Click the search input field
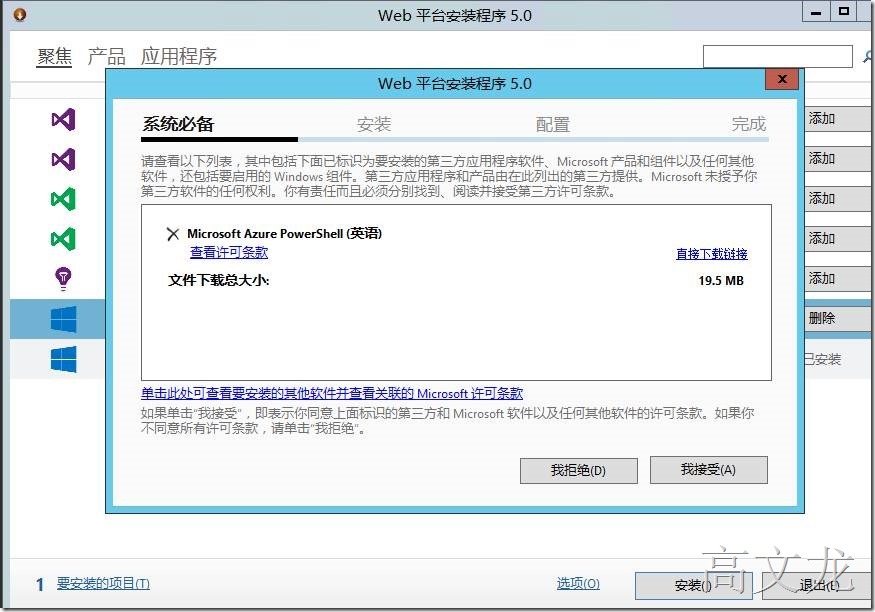Image resolution: width=875 pixels, height=612 pixels. [x=778, y=56]
